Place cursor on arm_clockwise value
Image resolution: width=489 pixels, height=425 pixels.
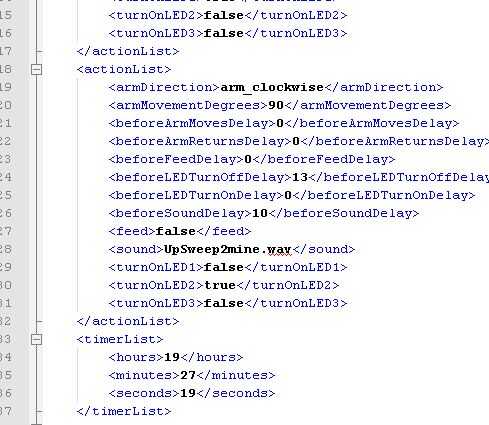pyautogui.click(x=272, y=87)
